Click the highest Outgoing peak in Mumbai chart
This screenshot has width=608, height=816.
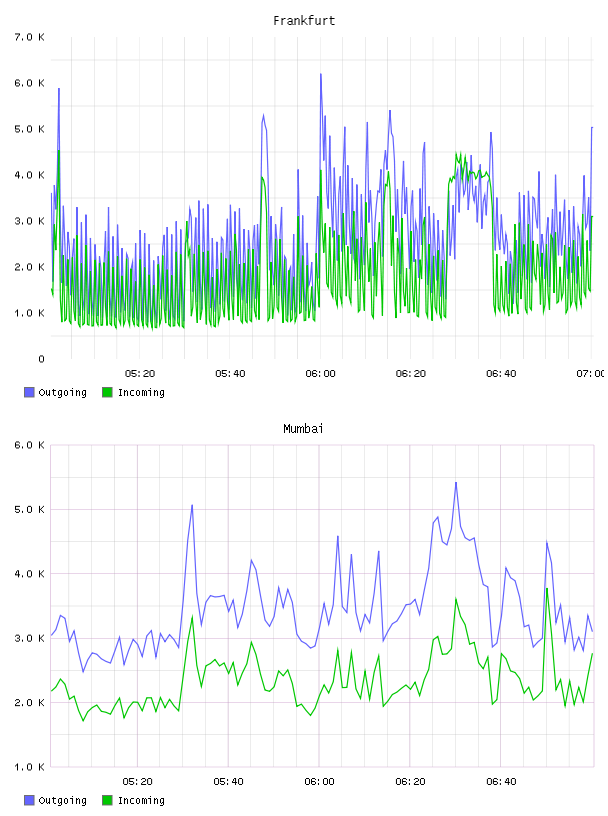[x=455, y=483]
